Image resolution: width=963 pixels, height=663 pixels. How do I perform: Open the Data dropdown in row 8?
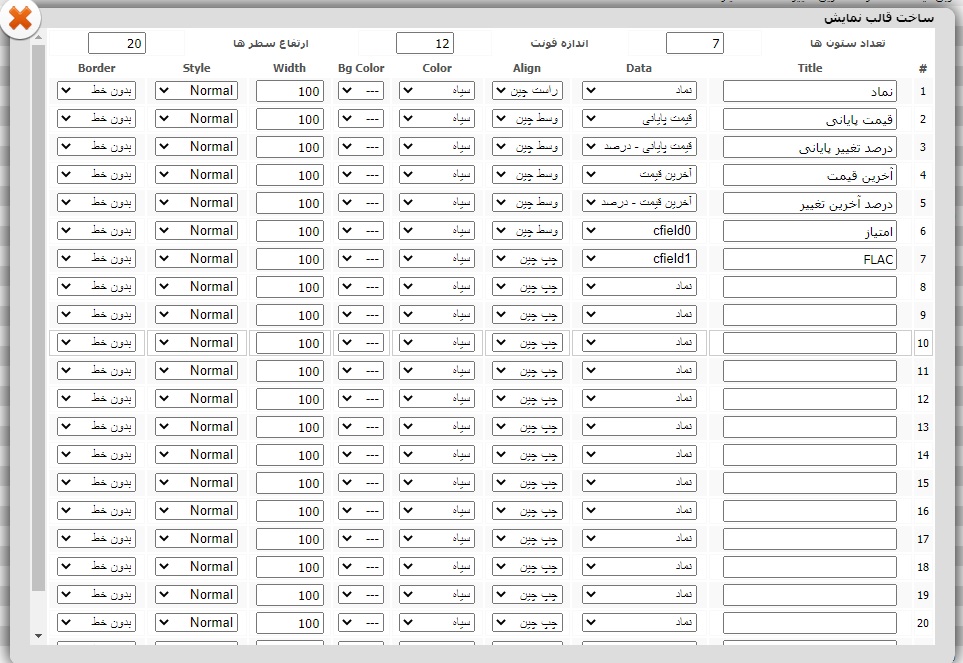639,286
